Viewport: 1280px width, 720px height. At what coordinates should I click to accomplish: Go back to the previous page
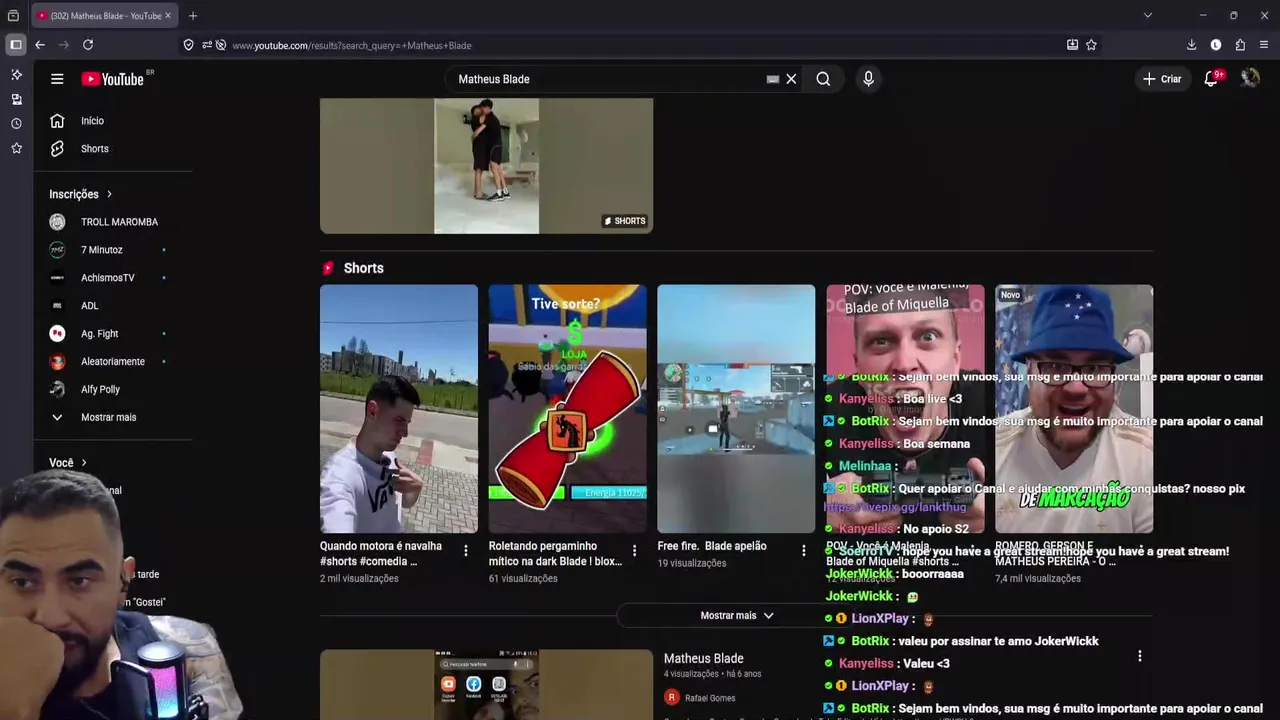[40, 45]
